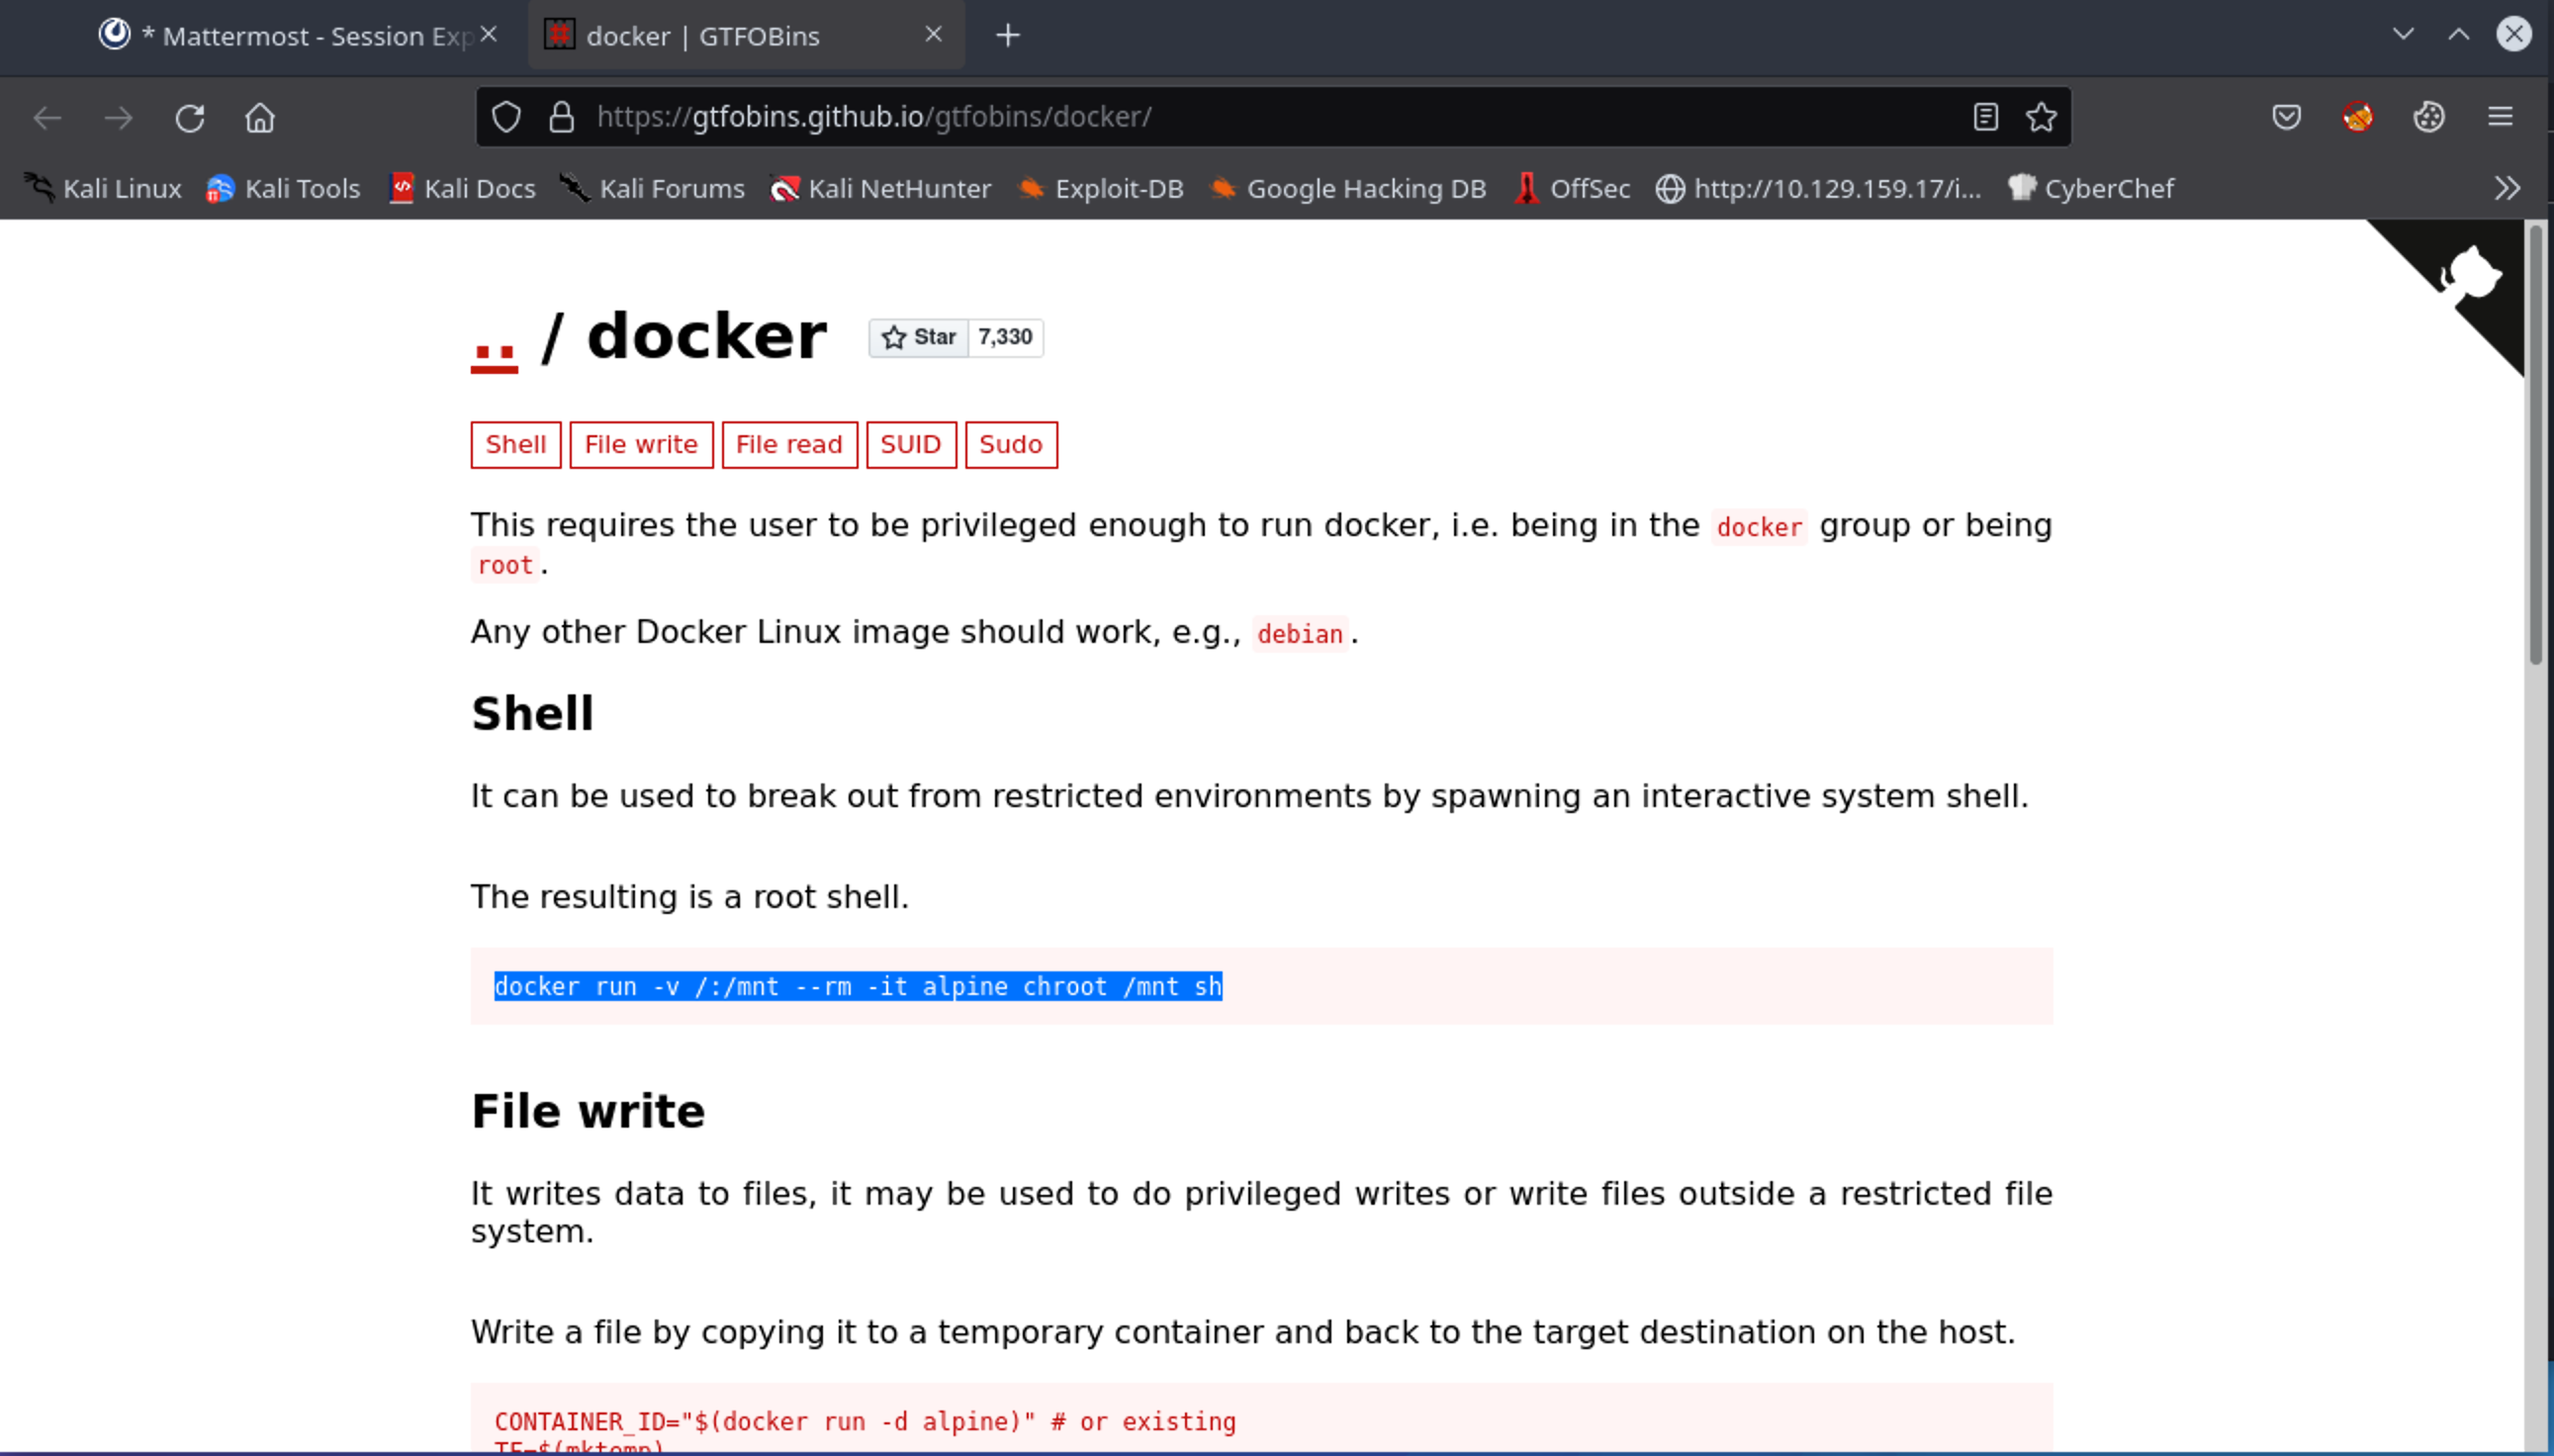Open Kali Forums bookmark
2554x1456 pixels.
click(x=652, y=188)
